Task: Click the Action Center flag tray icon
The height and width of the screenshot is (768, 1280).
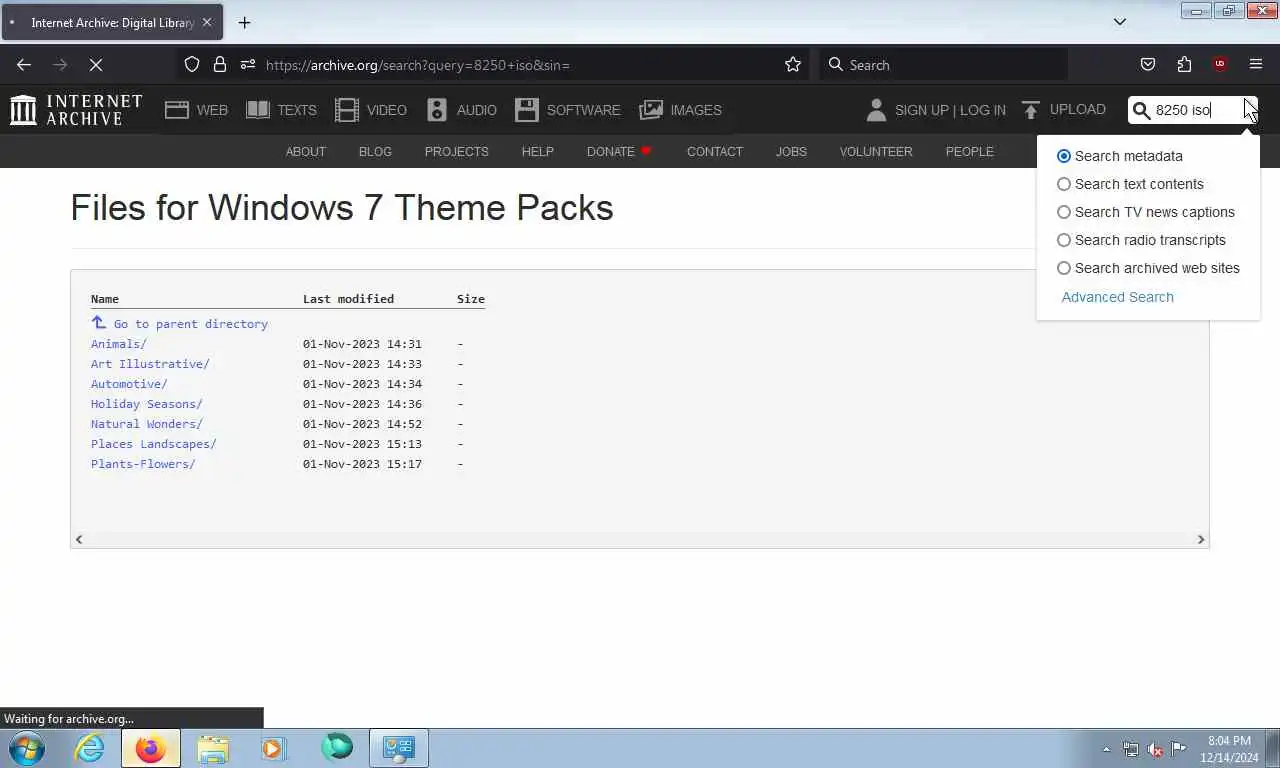Action: pyautogui.click(x=1179, y=749)
